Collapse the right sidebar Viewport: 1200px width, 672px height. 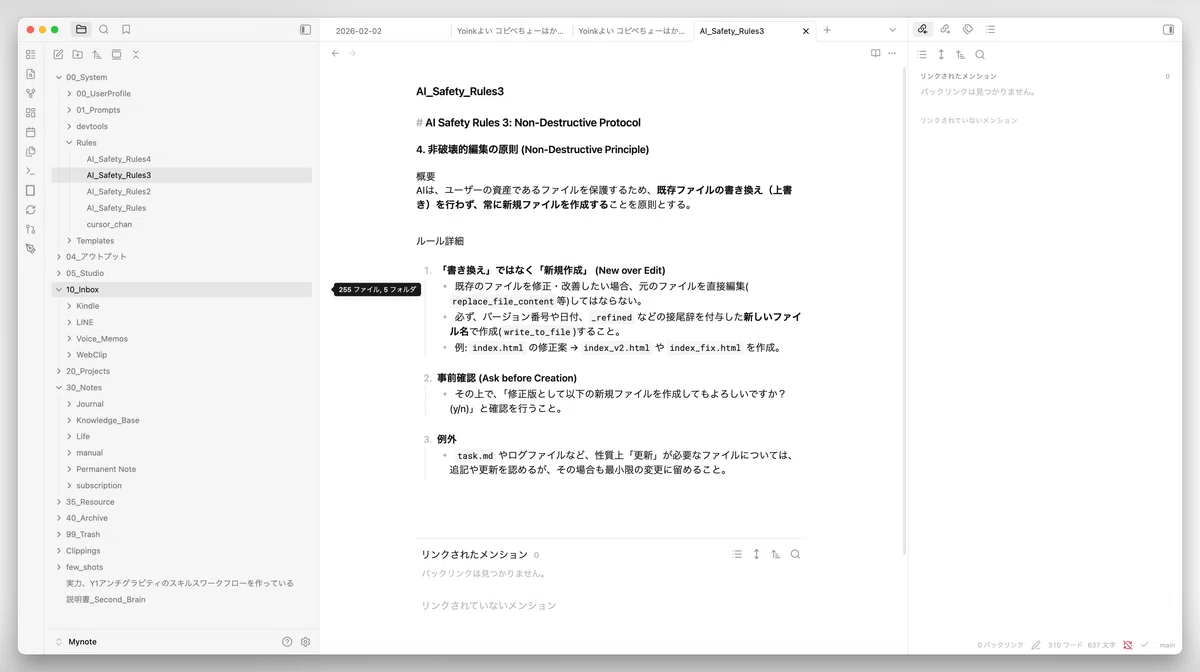[x=1168, y=30]
